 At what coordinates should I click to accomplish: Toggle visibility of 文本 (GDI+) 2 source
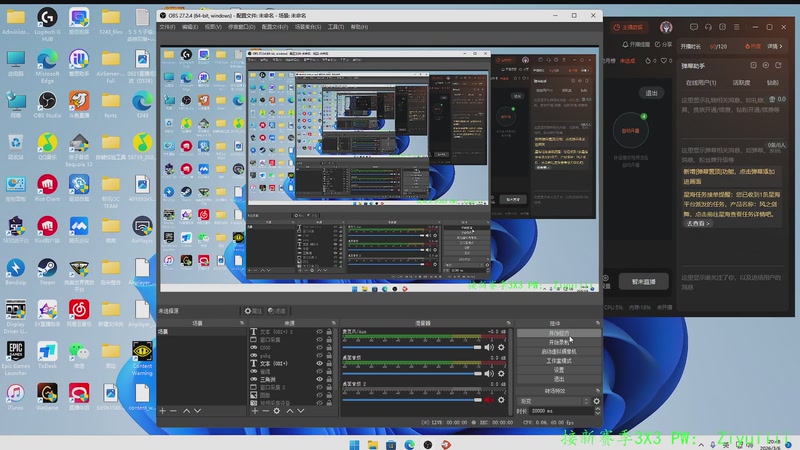pos(319,332)
